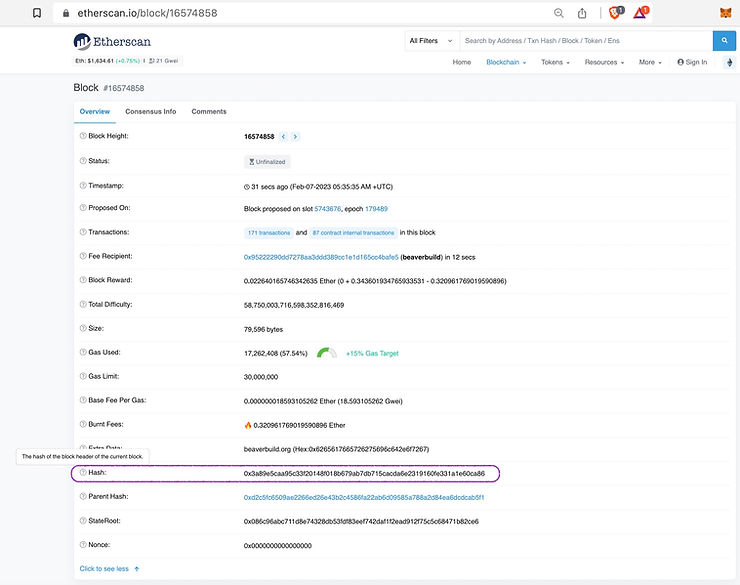Click the 21 Gwei gas price indicator
Viewport: 740px width, 585px height.
(x=164, y=61)
